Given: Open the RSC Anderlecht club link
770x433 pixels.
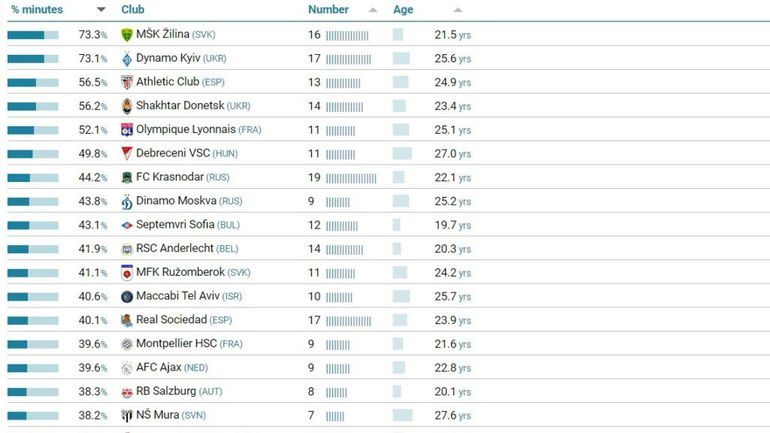Looking at the screenshot, I should [174, 248].
